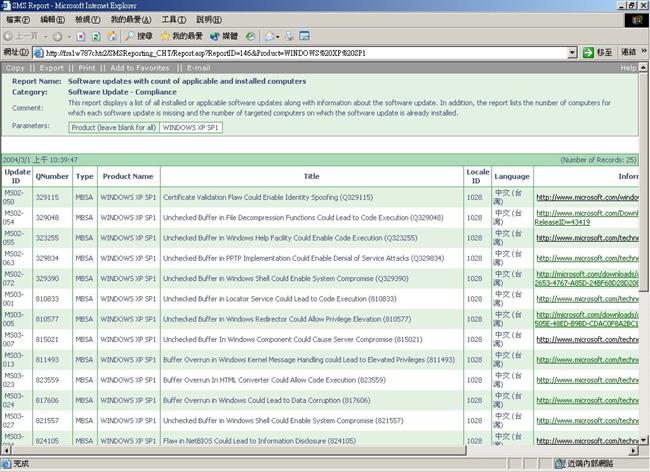Click the address bar URL field
The height and width of the screenshot is (472, 650).
pos(305,53)
